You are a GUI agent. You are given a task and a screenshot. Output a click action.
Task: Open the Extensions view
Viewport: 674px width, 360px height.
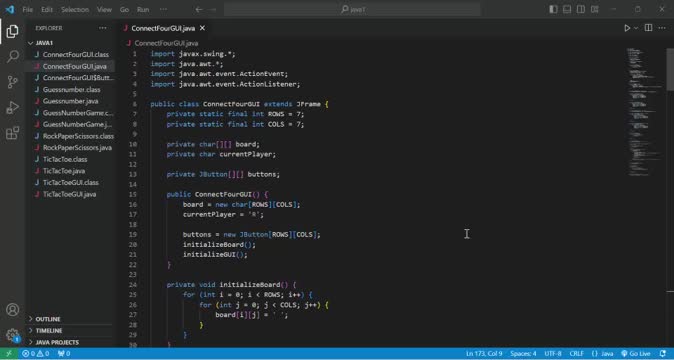click(12, 133)
